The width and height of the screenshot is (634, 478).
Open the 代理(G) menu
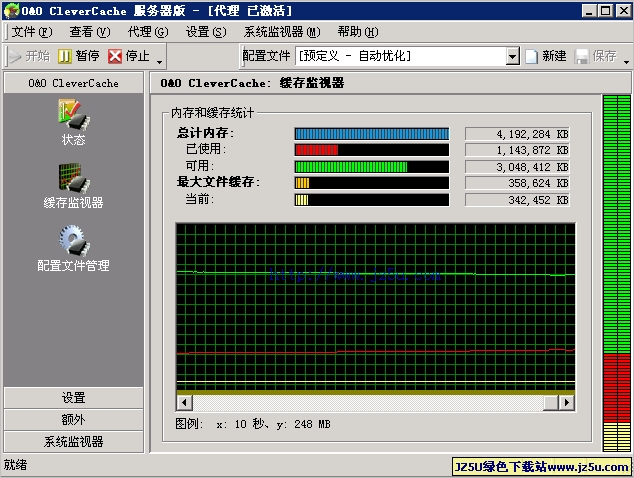[x=148, y=32]
